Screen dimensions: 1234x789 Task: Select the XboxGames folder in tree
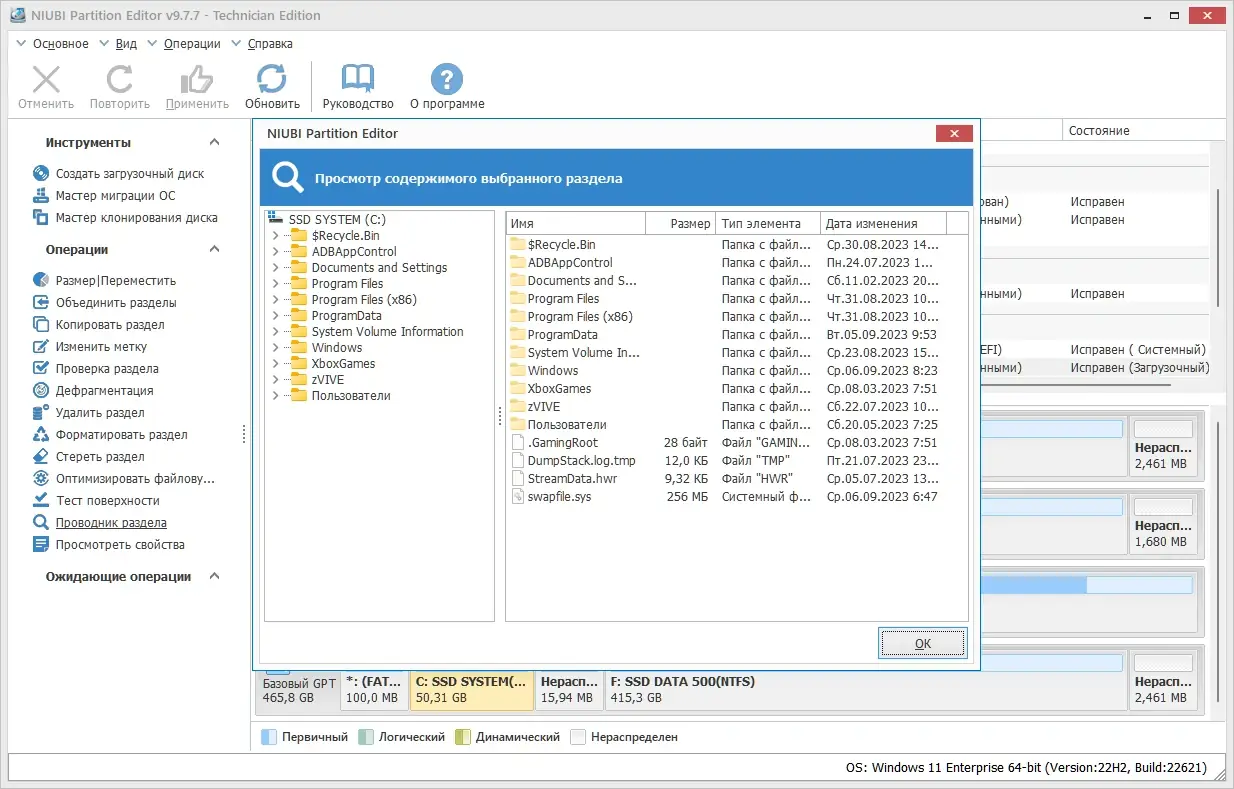343,364
